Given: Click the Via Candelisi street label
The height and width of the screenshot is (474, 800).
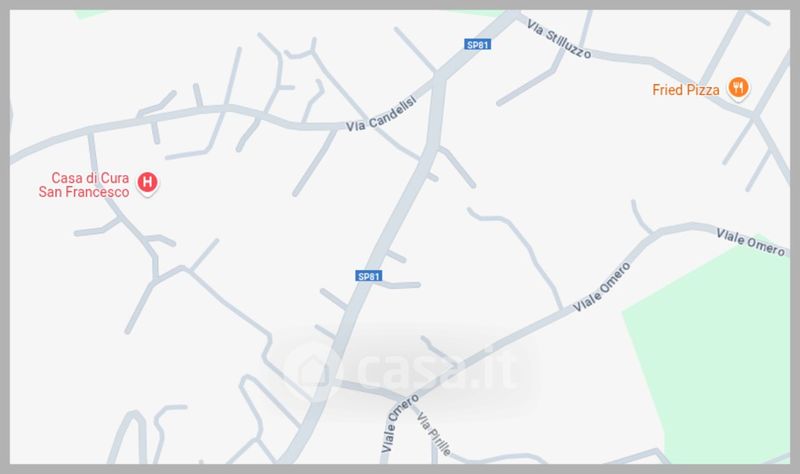Looking at the screenshot, I should 381,115.
